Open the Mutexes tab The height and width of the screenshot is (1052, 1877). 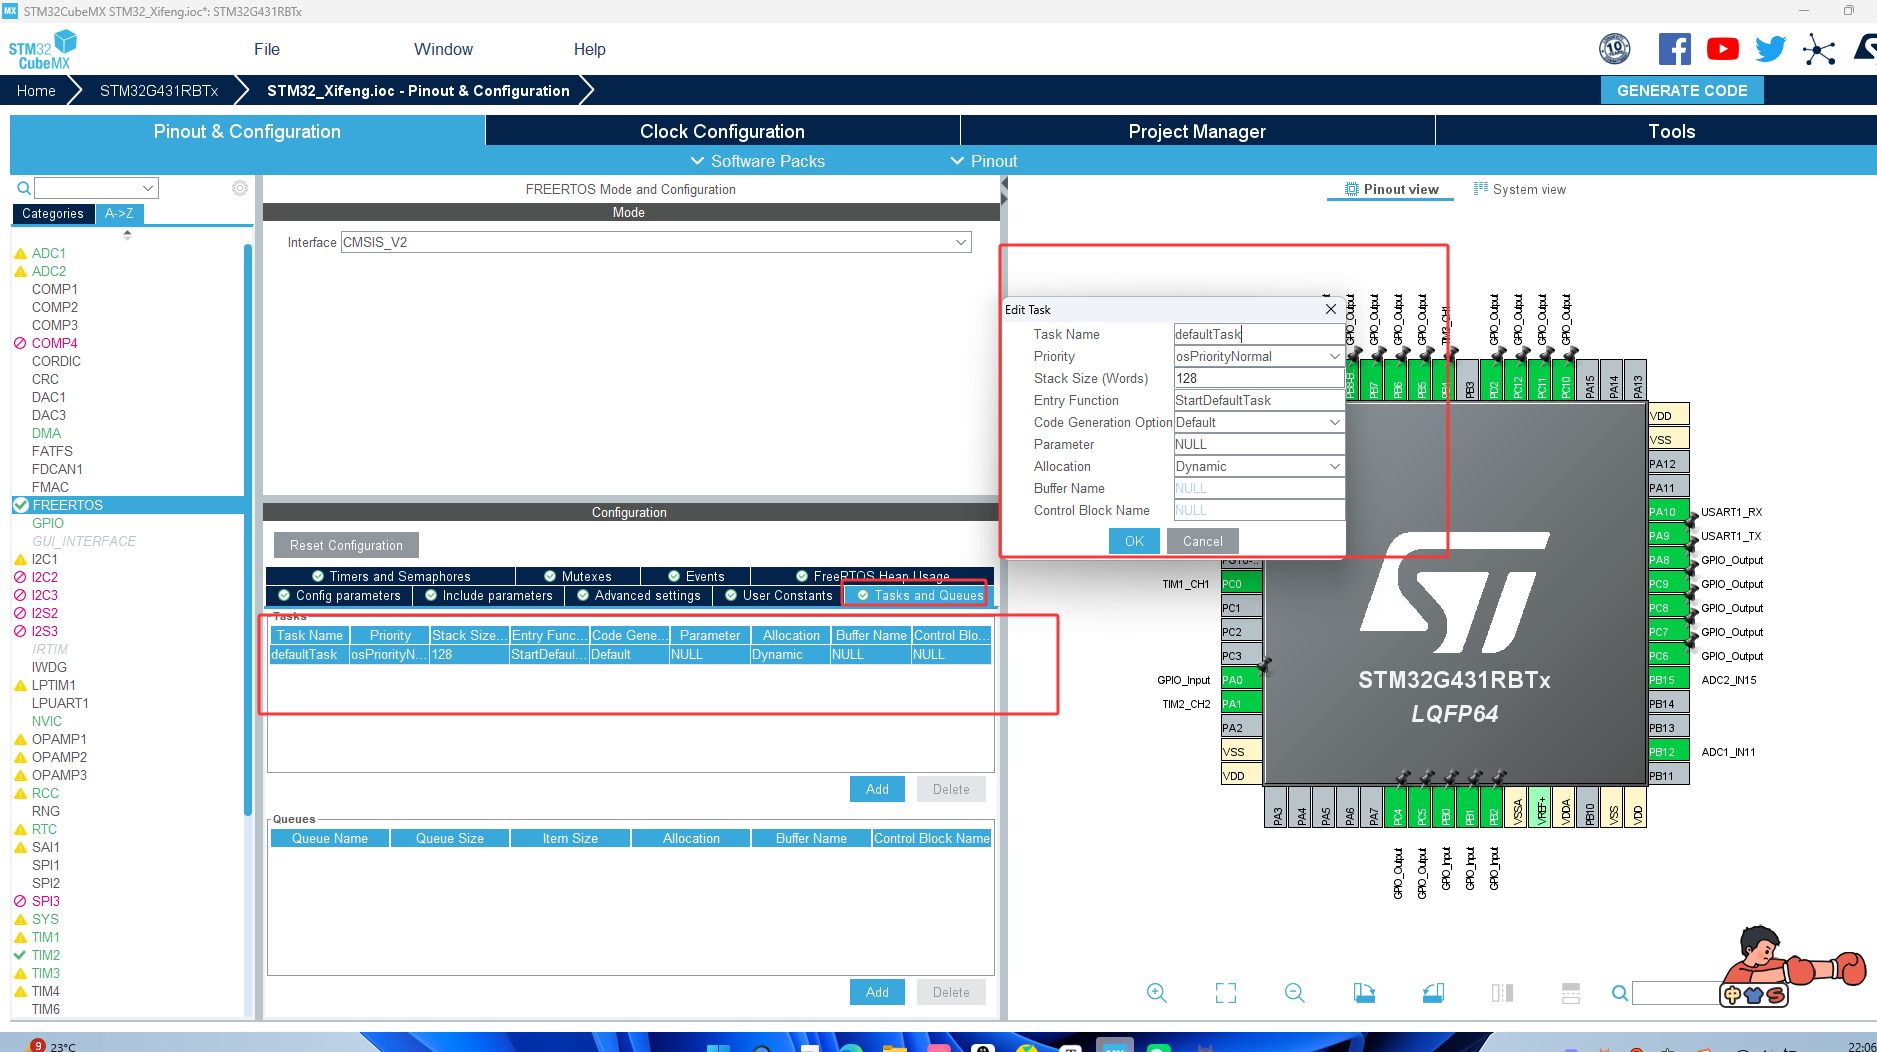pyautogui.click(x=578, y=576)
